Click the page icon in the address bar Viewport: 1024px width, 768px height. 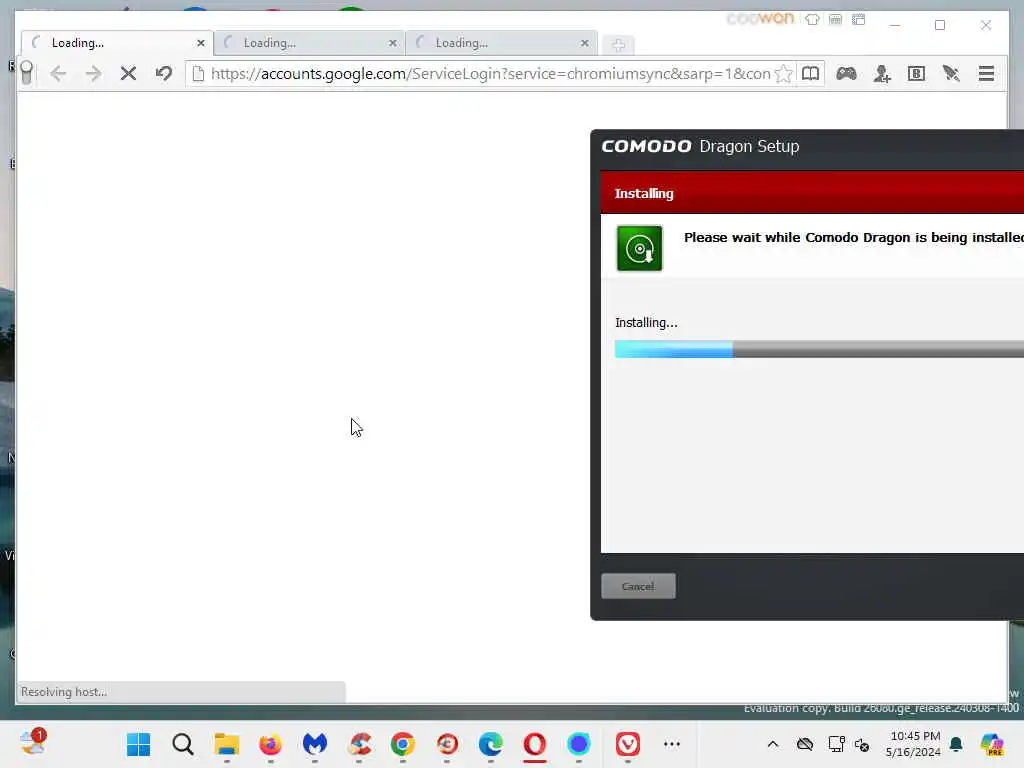tap(198, 74)
